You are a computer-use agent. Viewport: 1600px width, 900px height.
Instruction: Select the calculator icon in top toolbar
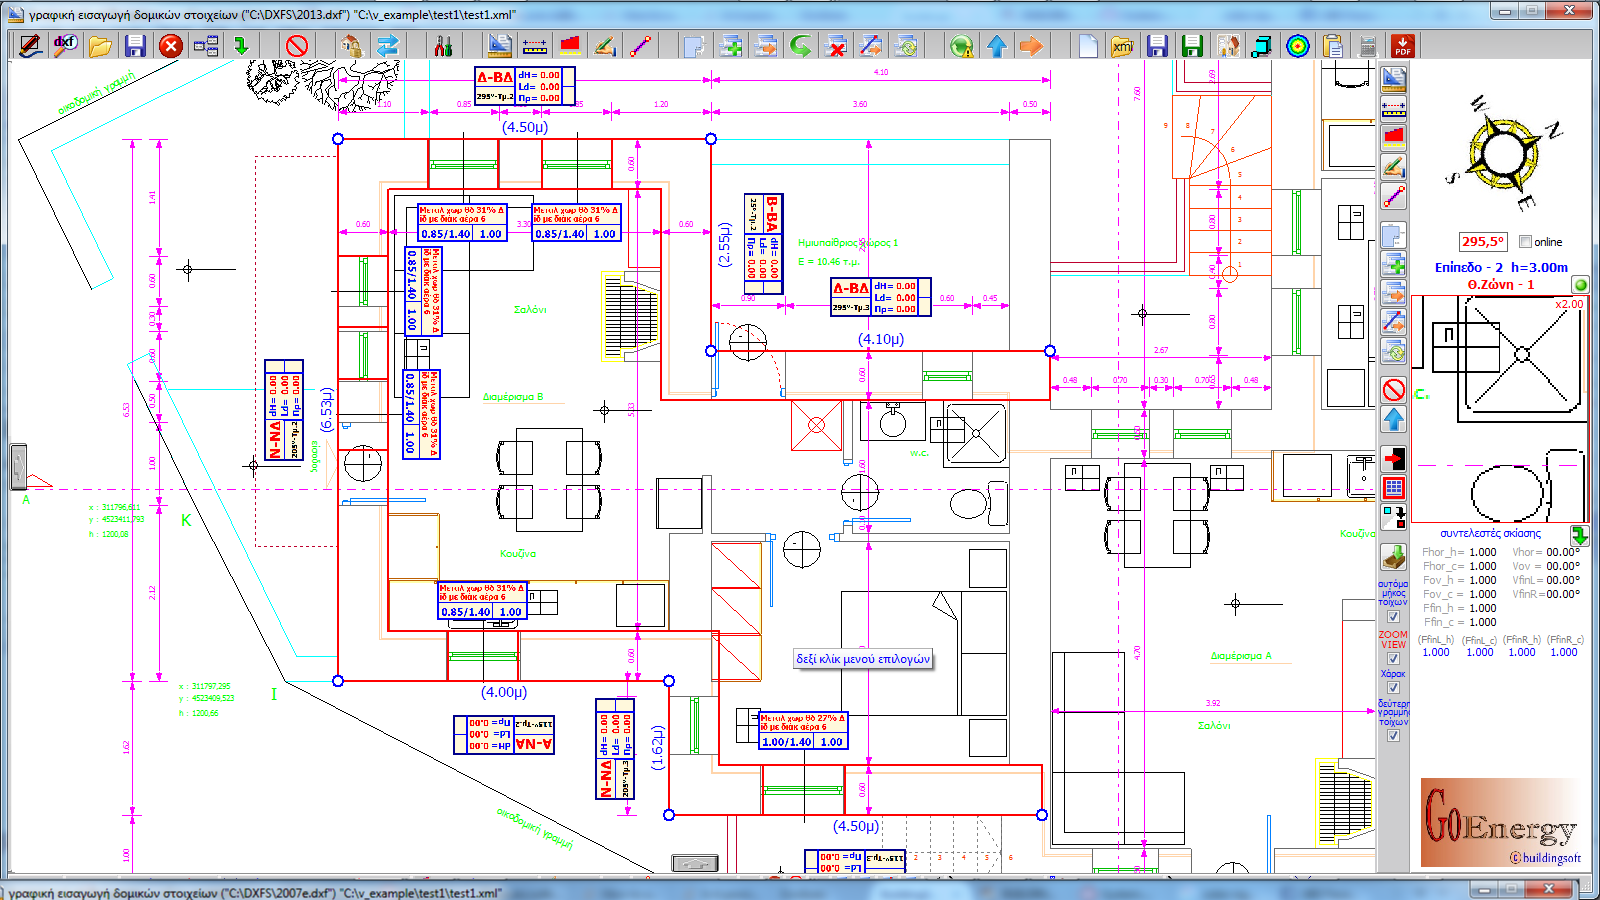pyautogui.click(x=1368, y=46)
